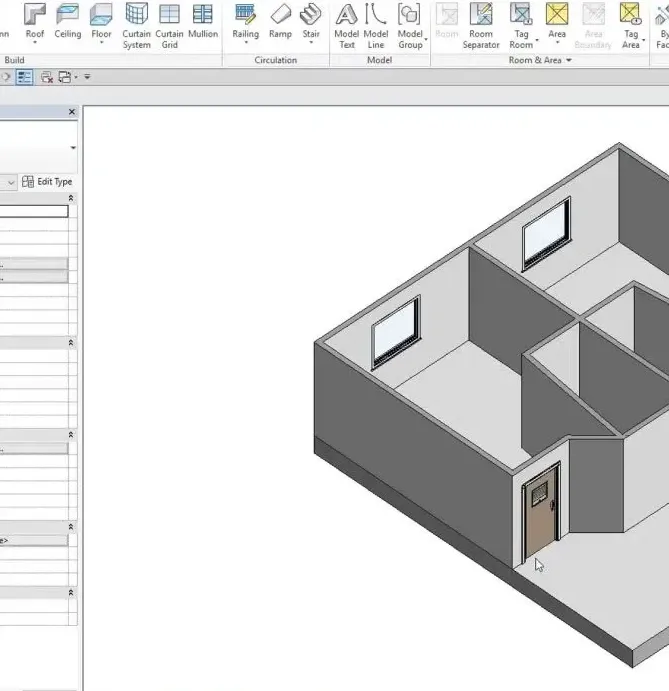Click the Room Separator tool
Screen dimensions: 669x691
481,21
